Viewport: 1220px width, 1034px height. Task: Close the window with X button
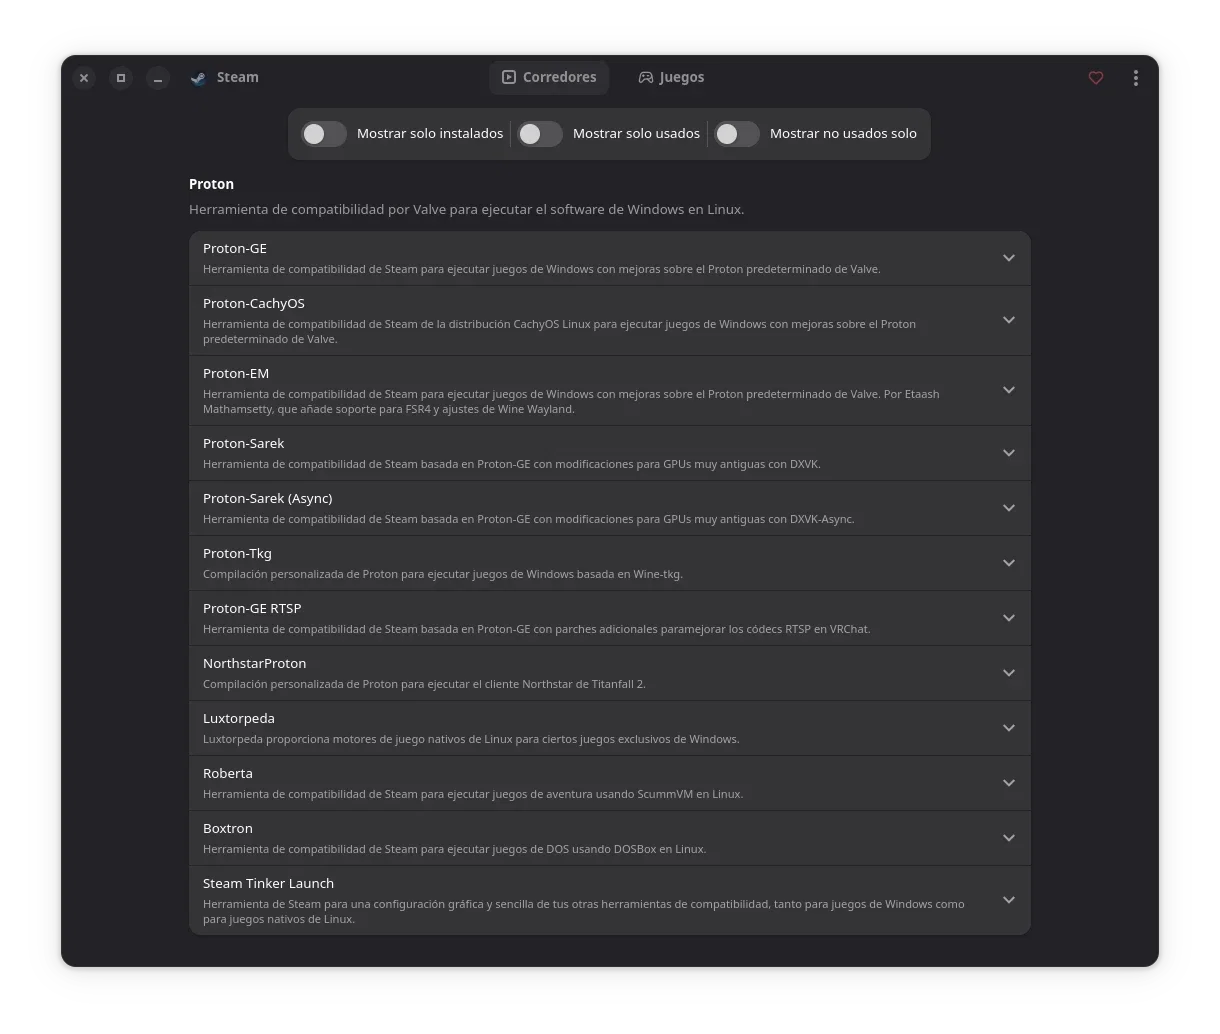point(84,78)
